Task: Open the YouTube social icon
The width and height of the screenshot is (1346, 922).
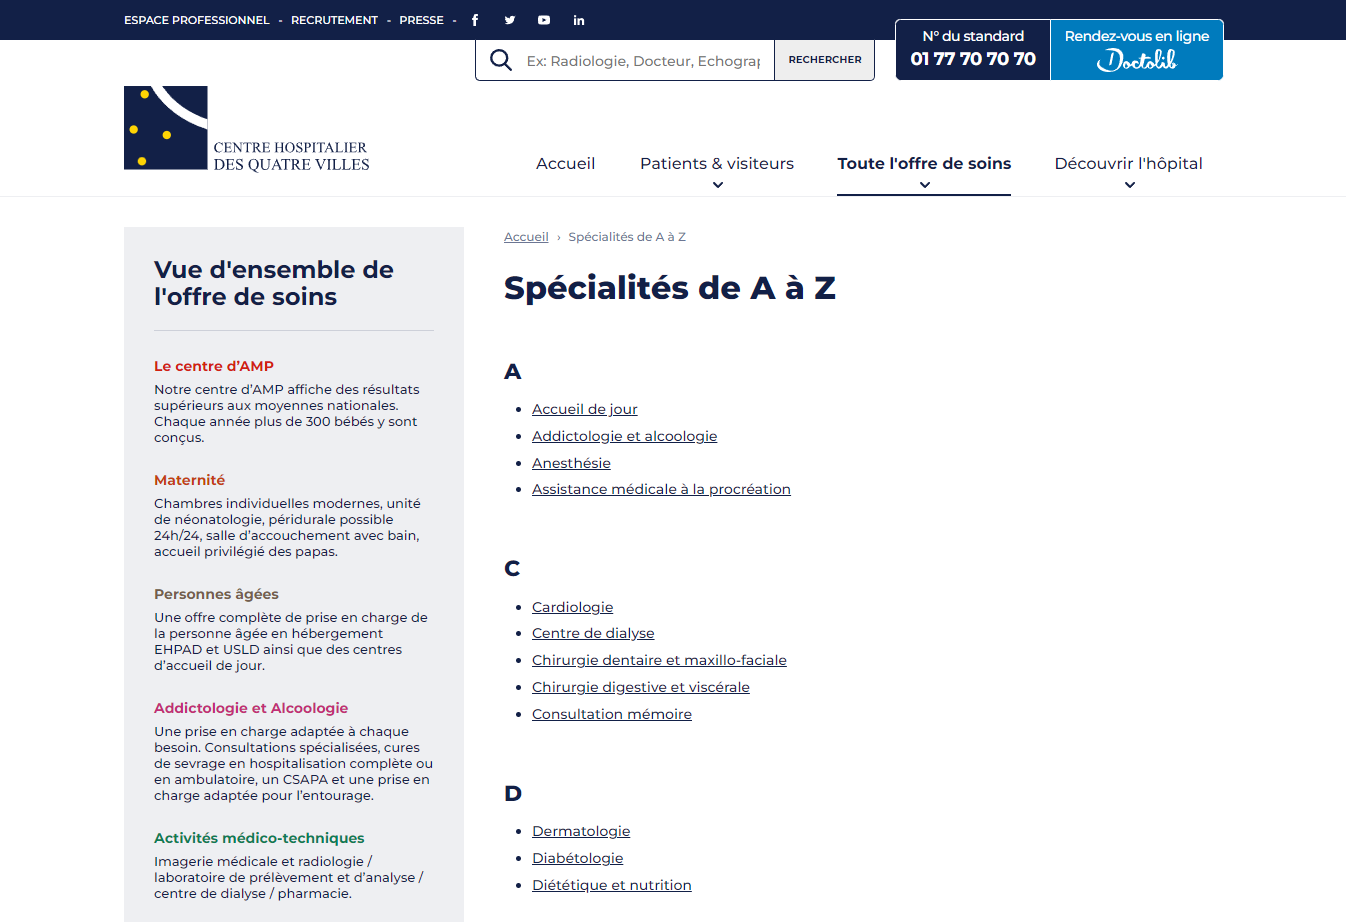Action: coord(544,20)
